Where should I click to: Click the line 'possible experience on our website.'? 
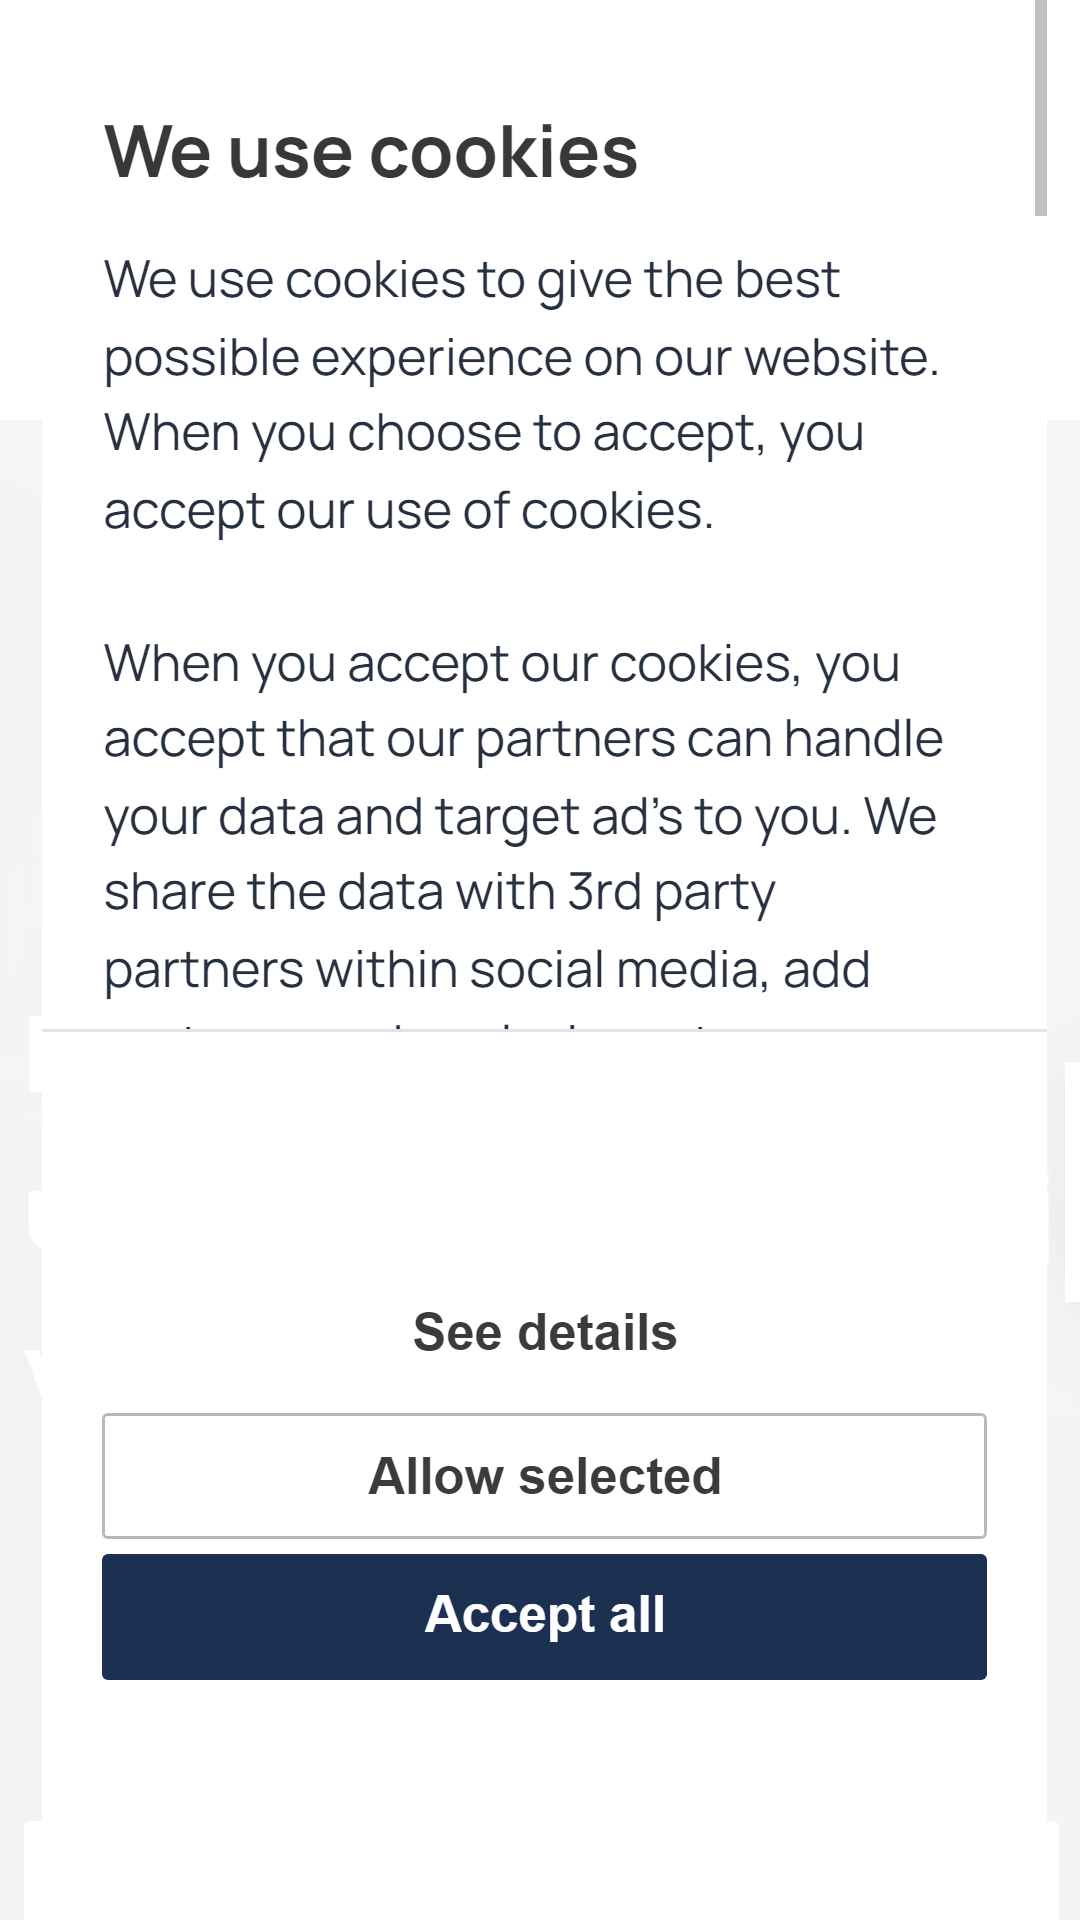(521, 357)
